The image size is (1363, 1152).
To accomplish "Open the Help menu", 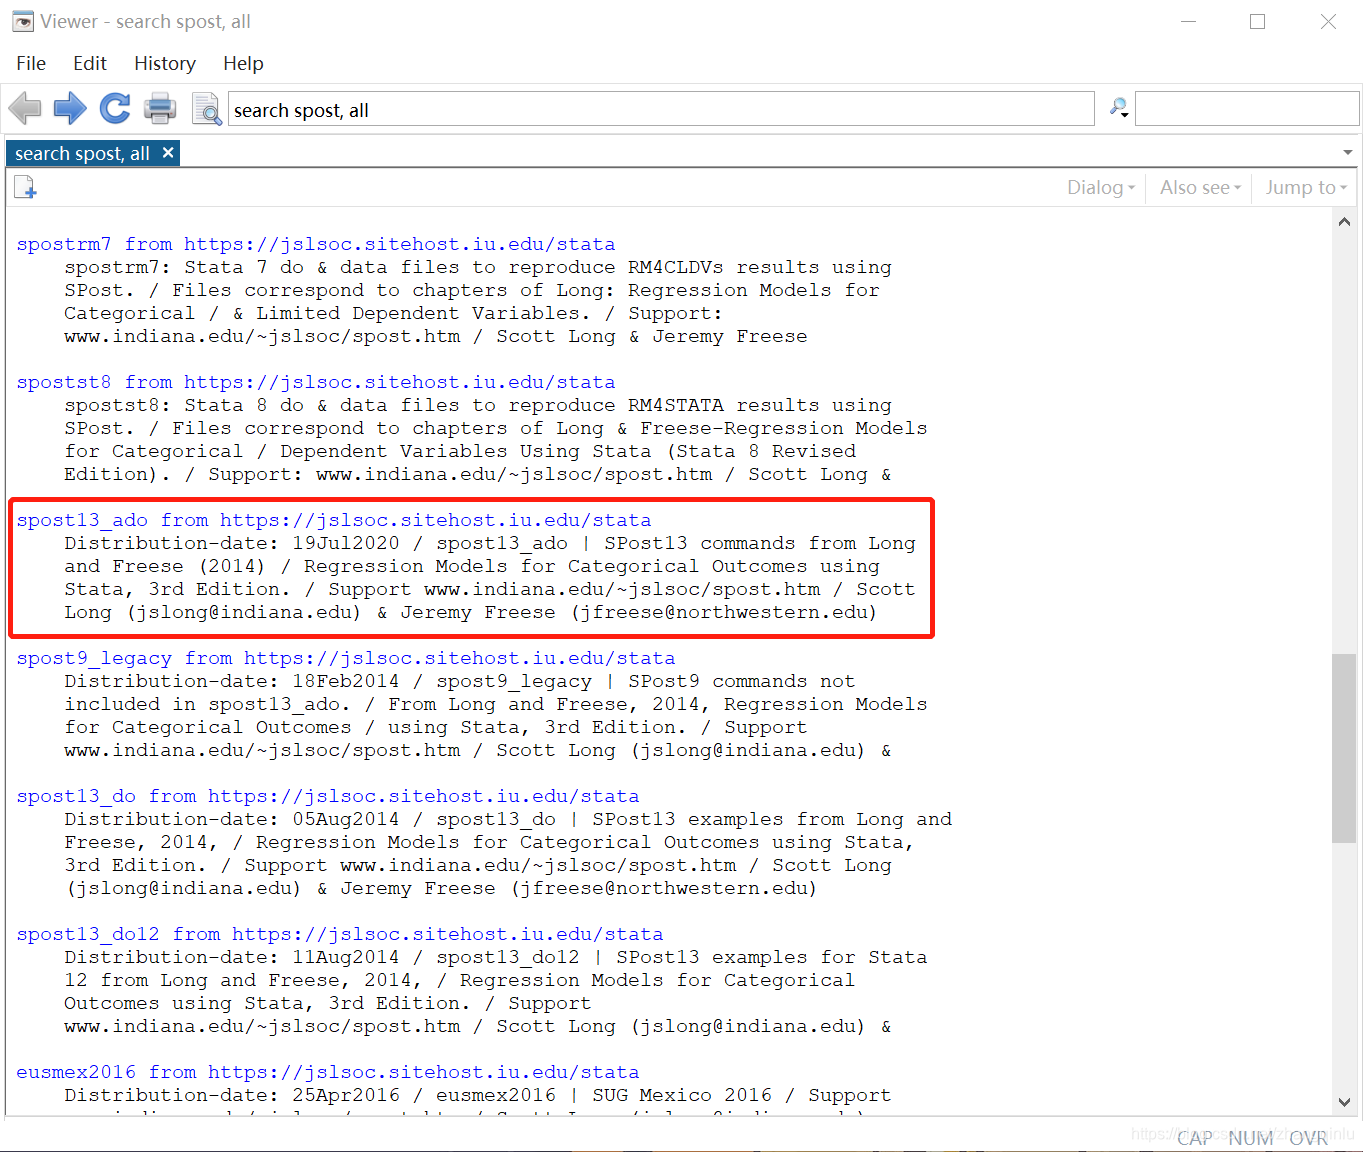I will click(x=243, y=63).
